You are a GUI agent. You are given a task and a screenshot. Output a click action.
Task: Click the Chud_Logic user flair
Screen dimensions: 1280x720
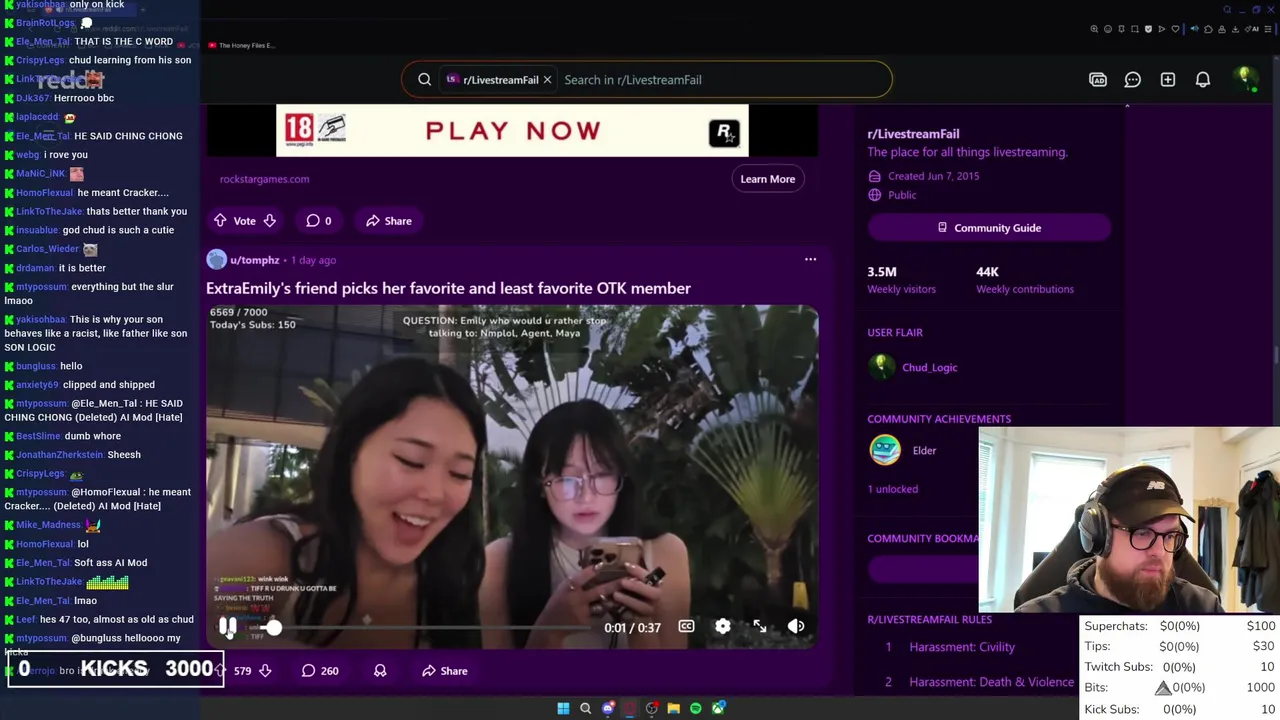[x=930, y=367]
